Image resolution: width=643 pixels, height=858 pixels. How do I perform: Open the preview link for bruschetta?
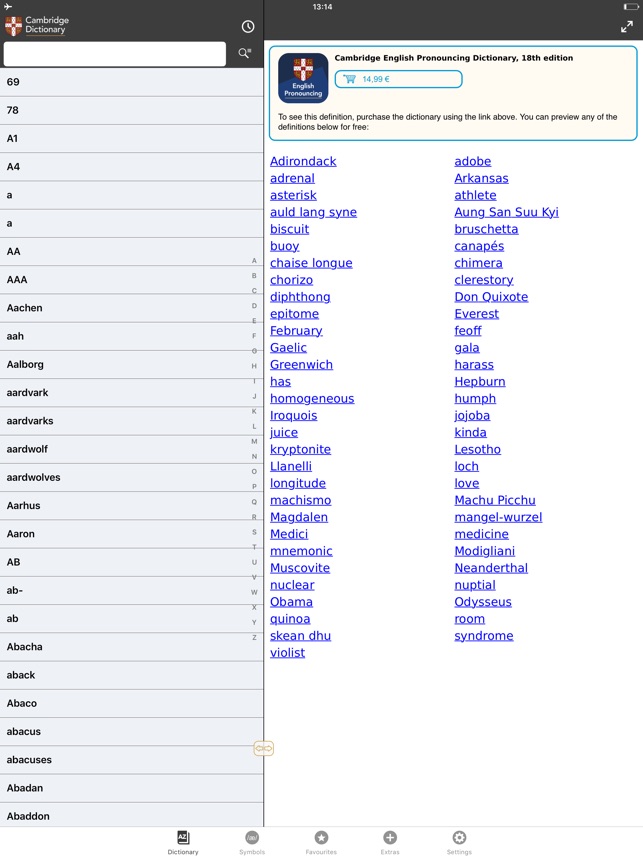point(486,229)
